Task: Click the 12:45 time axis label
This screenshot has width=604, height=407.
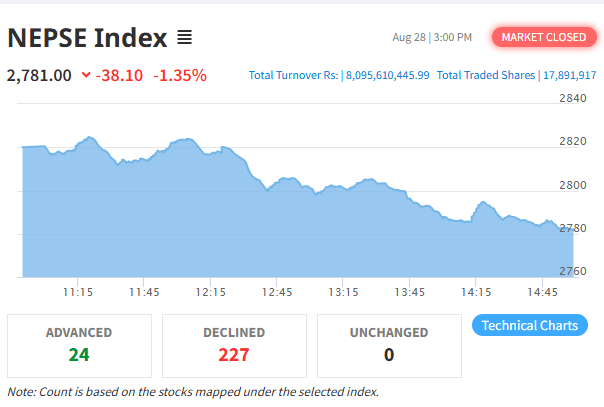Action: (277, 292)
